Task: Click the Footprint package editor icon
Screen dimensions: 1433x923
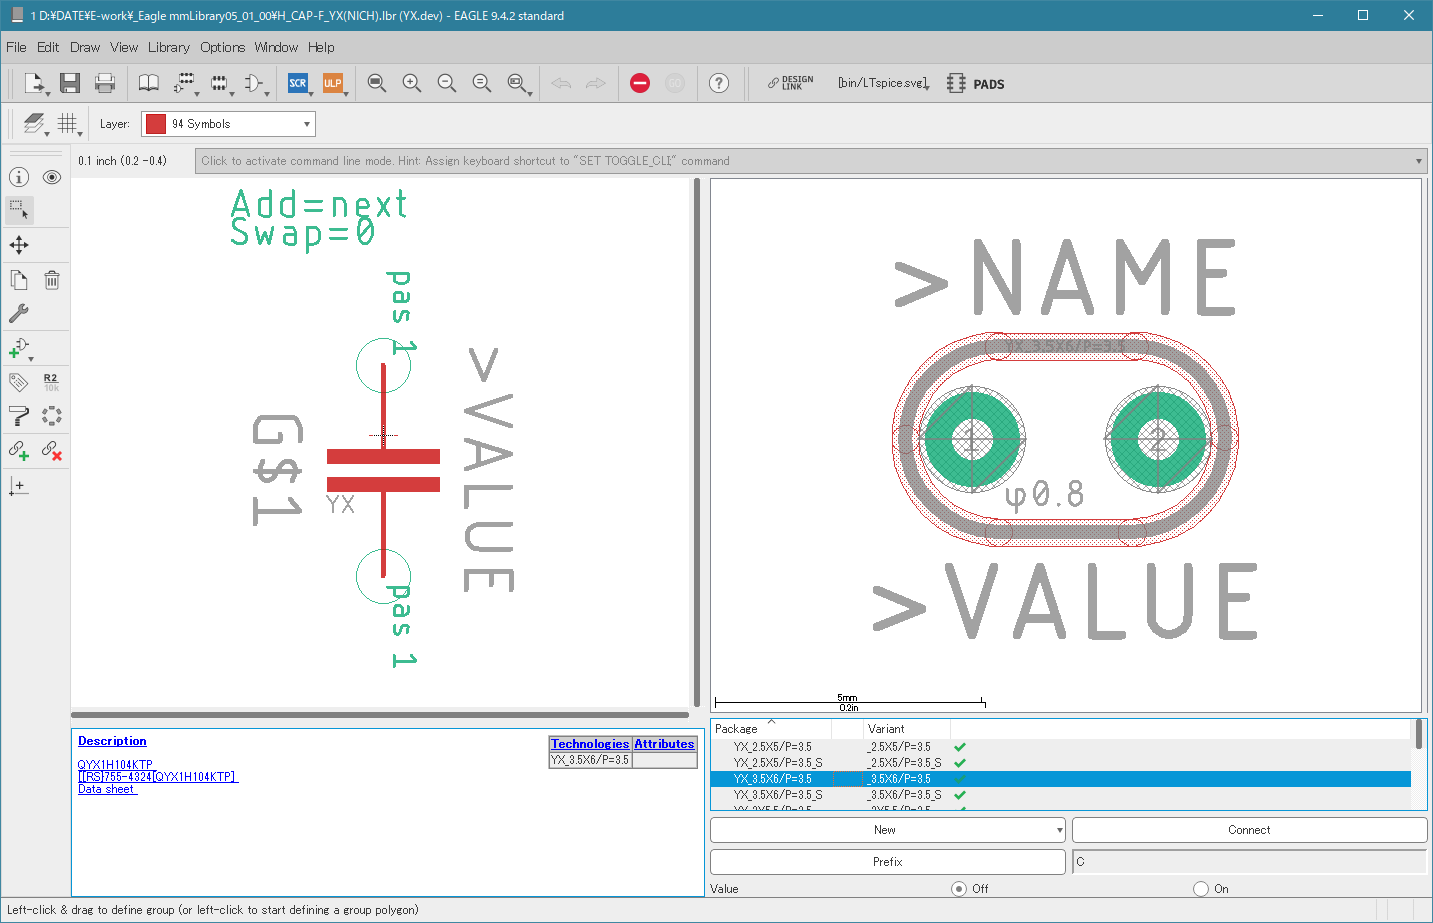Action: pyautogui.click(x=220, y=83)
